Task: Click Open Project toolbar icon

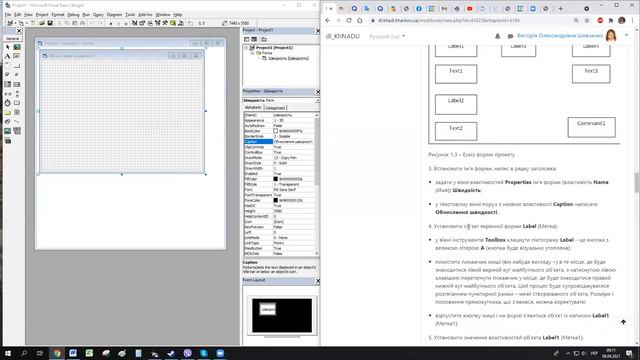Action: coord(42,23)
